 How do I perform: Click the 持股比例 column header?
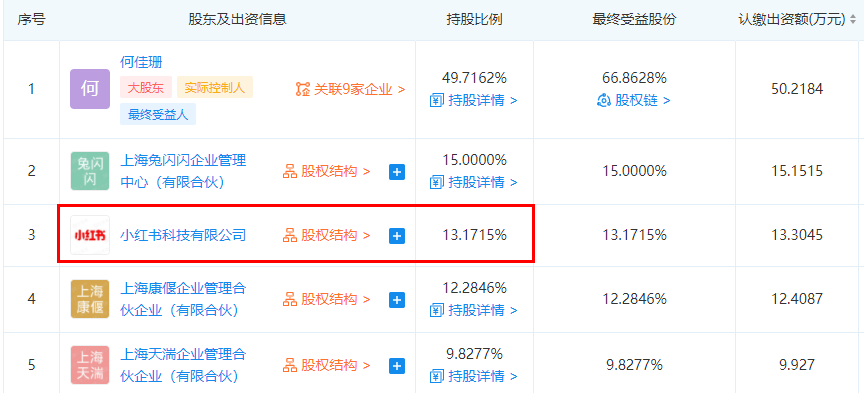tap(474, 20)
